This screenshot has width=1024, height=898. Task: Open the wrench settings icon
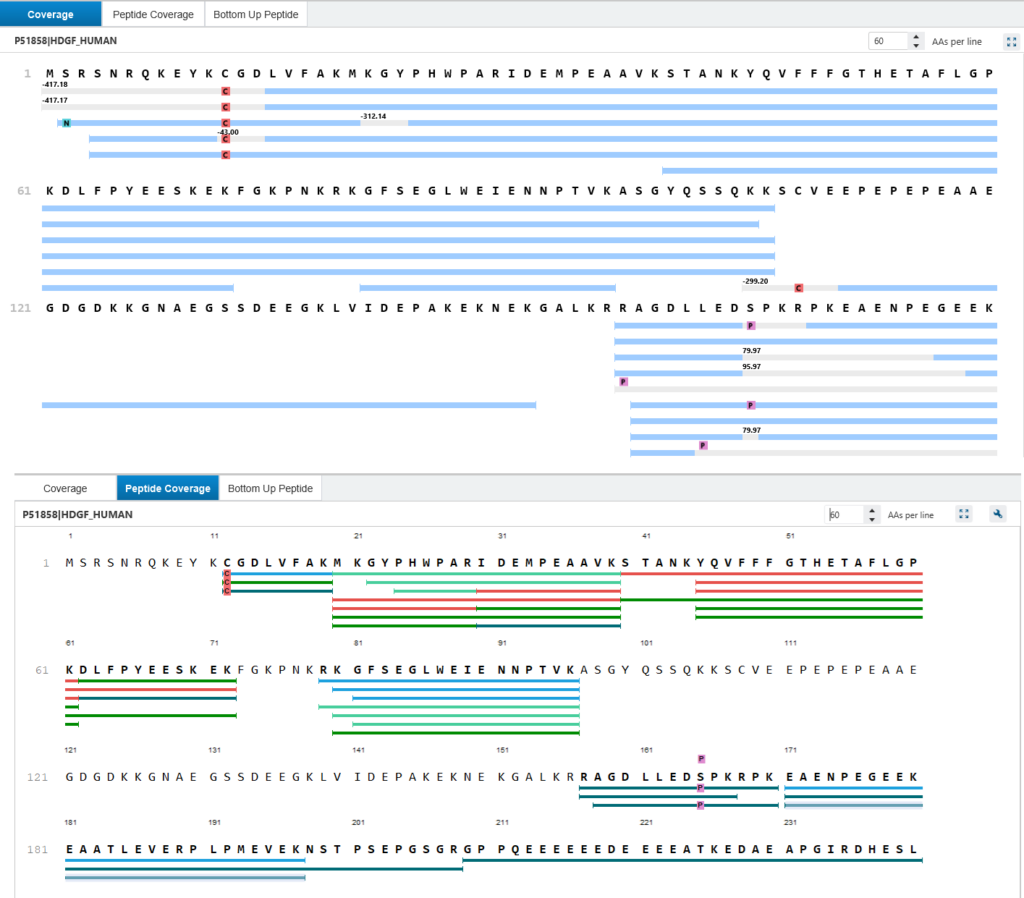(997, 515)
